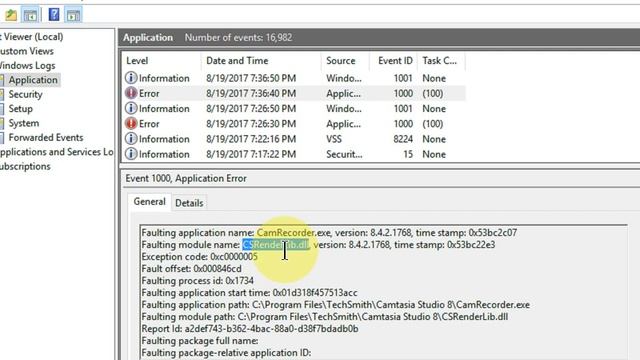This screenshot has width=640, height=360.
Task: Select the Information event at 7:26:50 PM
Action: 294,109
